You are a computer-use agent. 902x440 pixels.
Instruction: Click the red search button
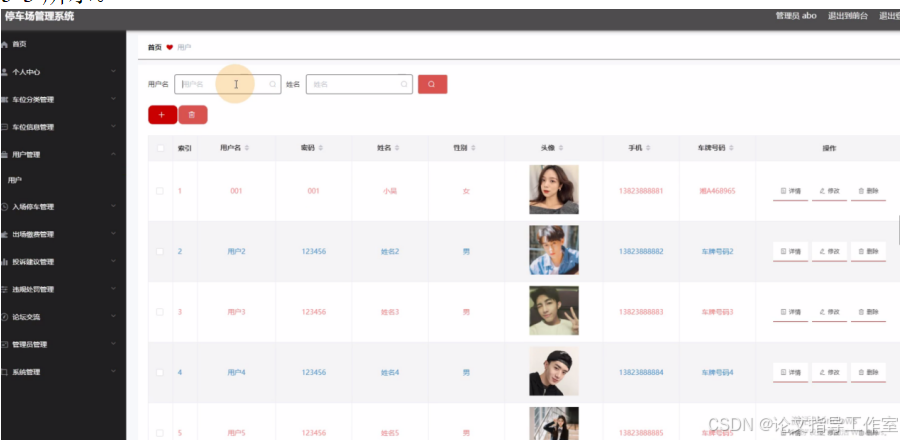[432, 84]
